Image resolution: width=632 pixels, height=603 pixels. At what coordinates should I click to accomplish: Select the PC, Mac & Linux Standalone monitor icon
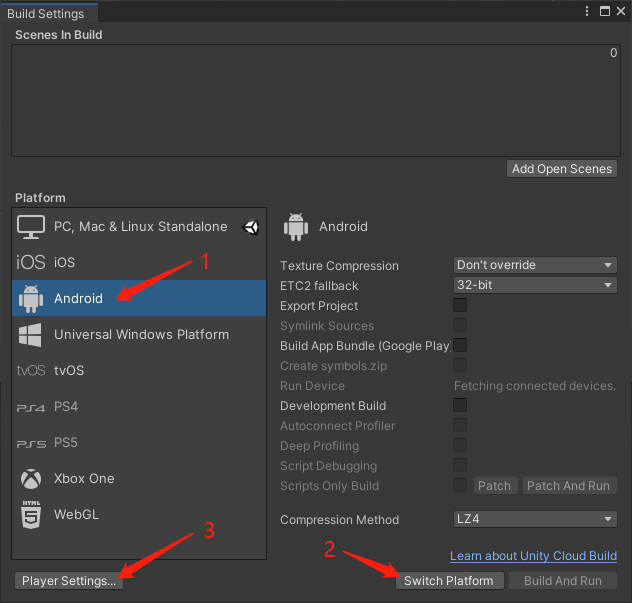coord(31,227)
